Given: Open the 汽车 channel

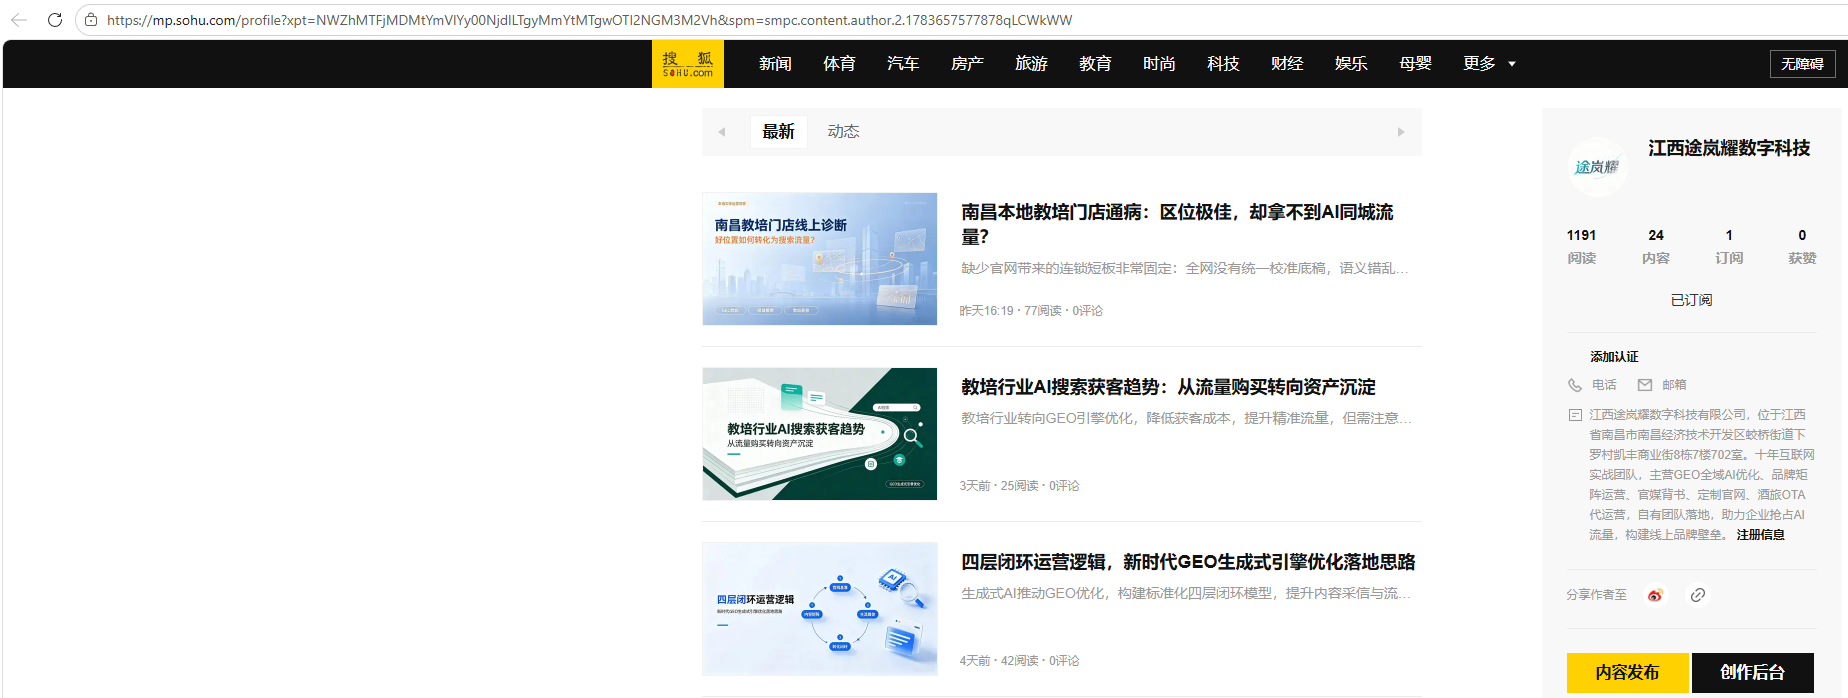Looking at the screenshot, I should 903,64.
